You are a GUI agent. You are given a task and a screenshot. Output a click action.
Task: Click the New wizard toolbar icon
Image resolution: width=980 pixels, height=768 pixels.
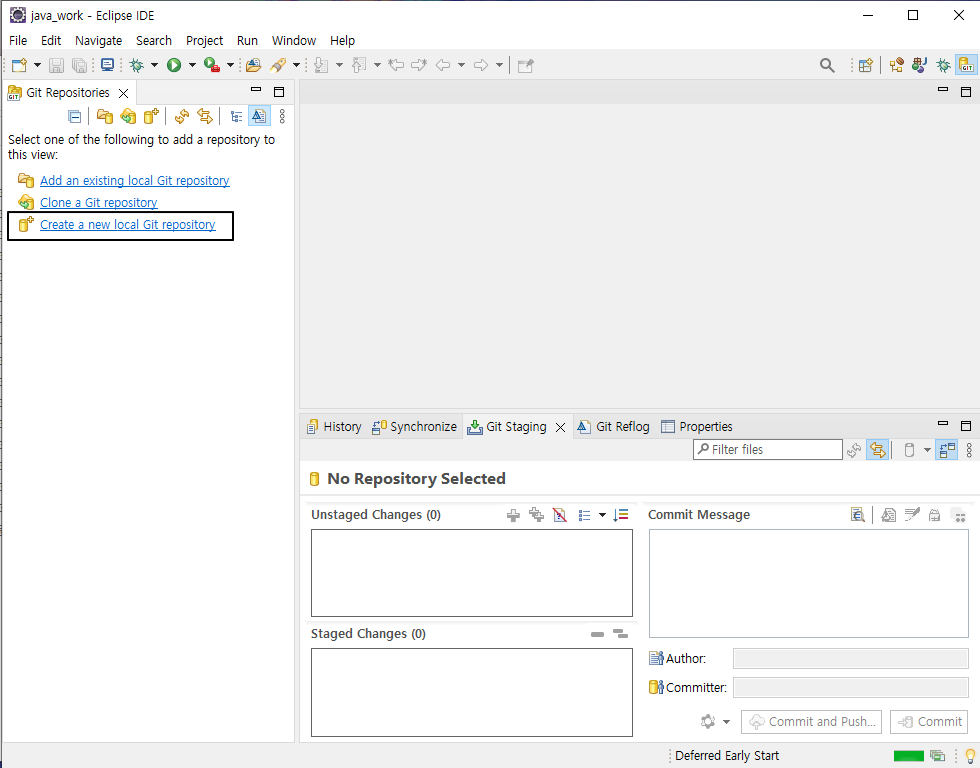20,65
